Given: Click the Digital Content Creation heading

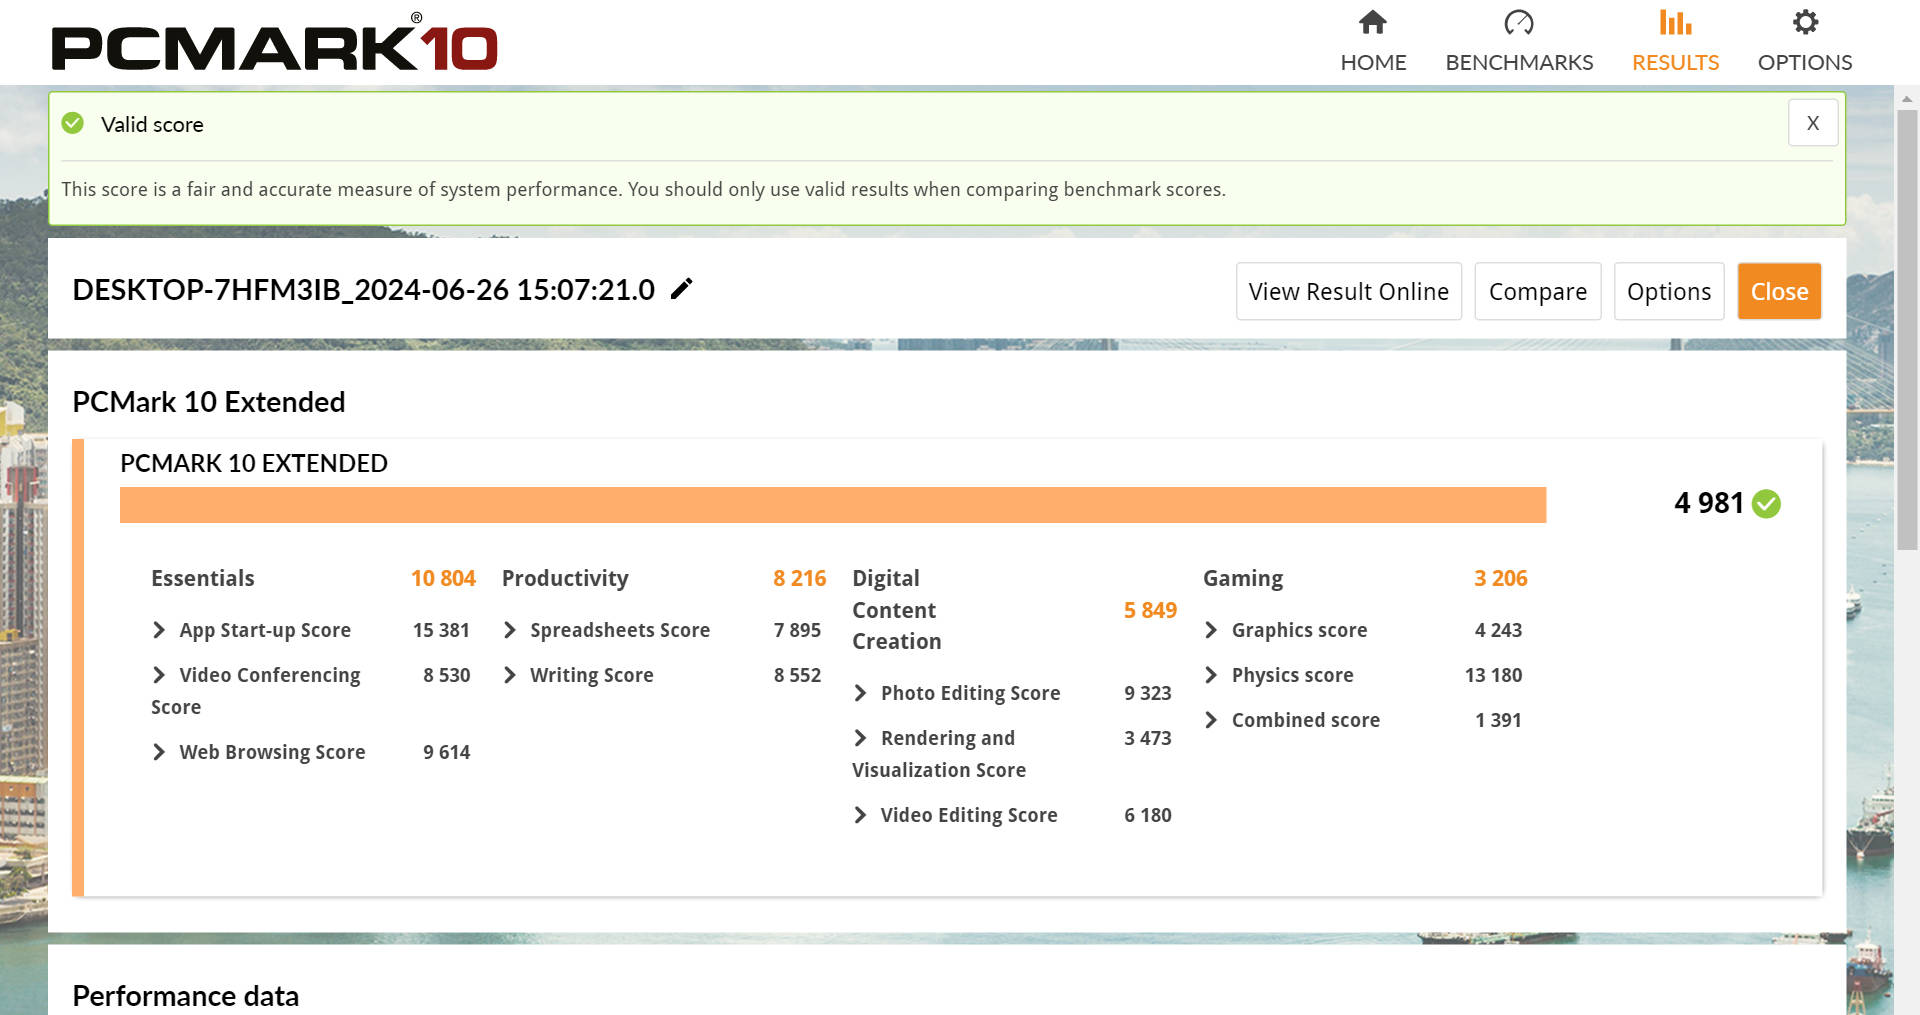Looking at the screenshot, I should pos(896,610).
